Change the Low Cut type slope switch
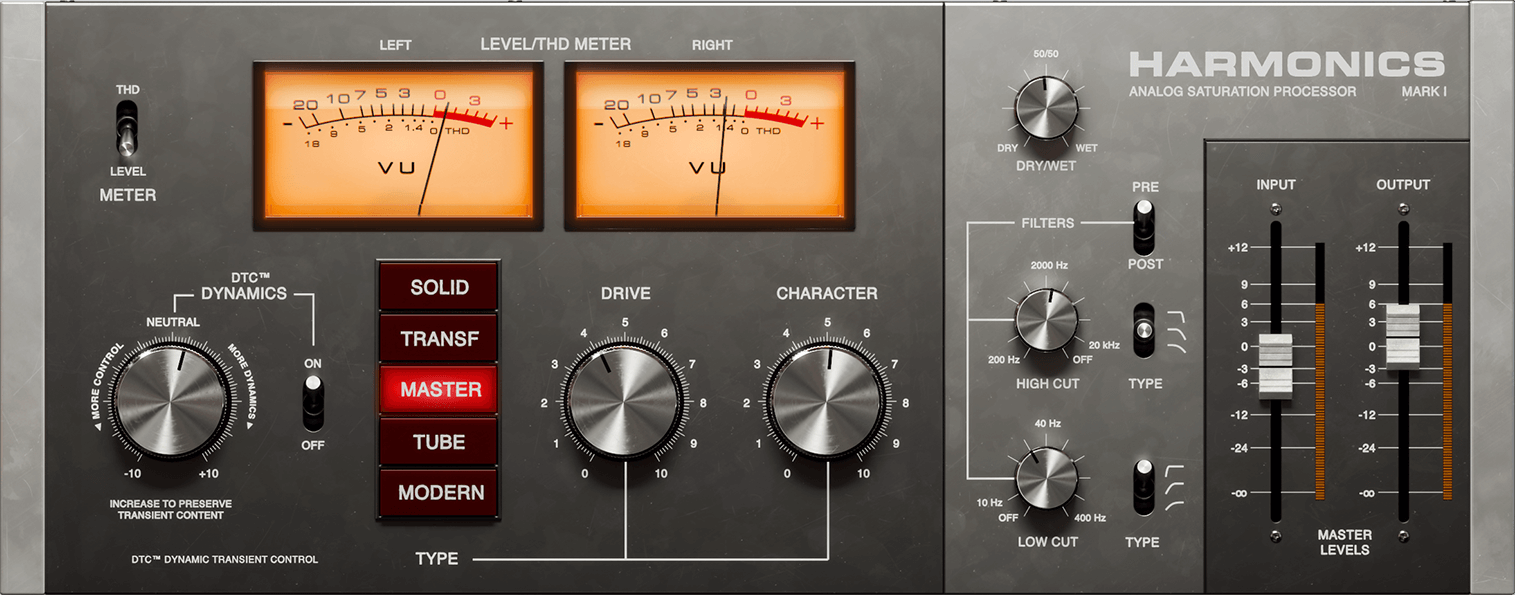1515x595 pixels. click(1143, 487)
